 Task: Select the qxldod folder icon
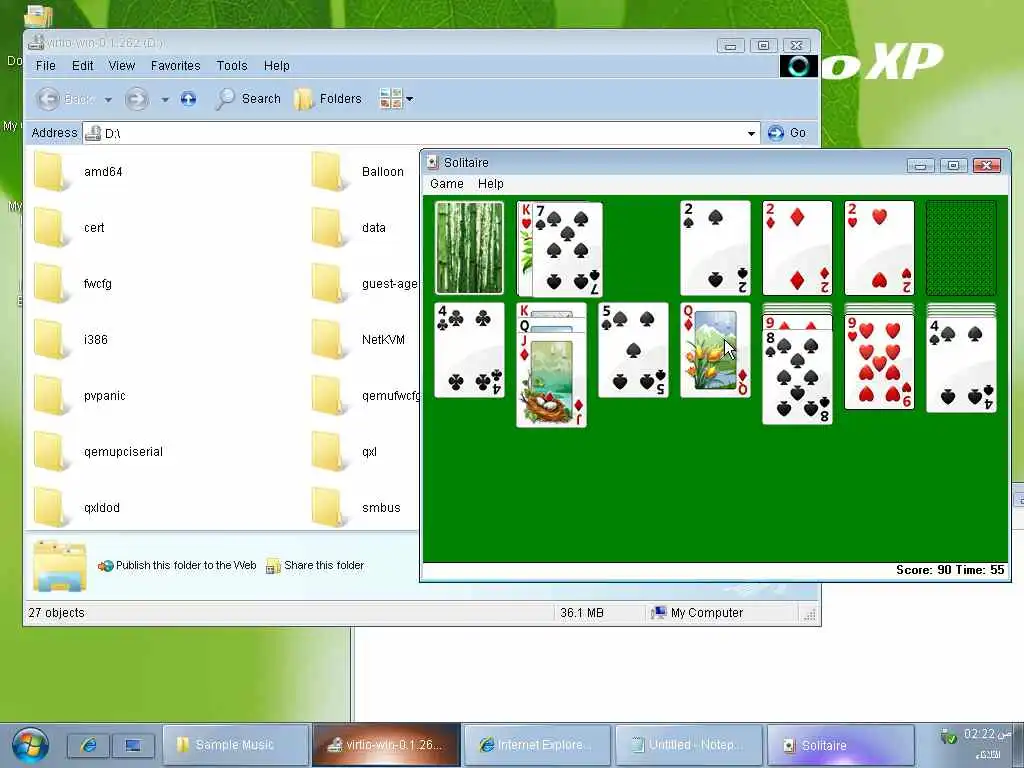51,508
